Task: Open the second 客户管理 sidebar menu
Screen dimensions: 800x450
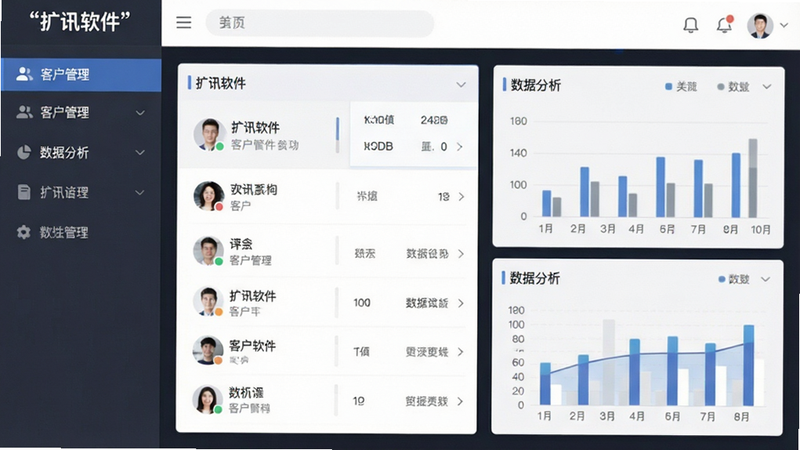Action: coord(81,112)
